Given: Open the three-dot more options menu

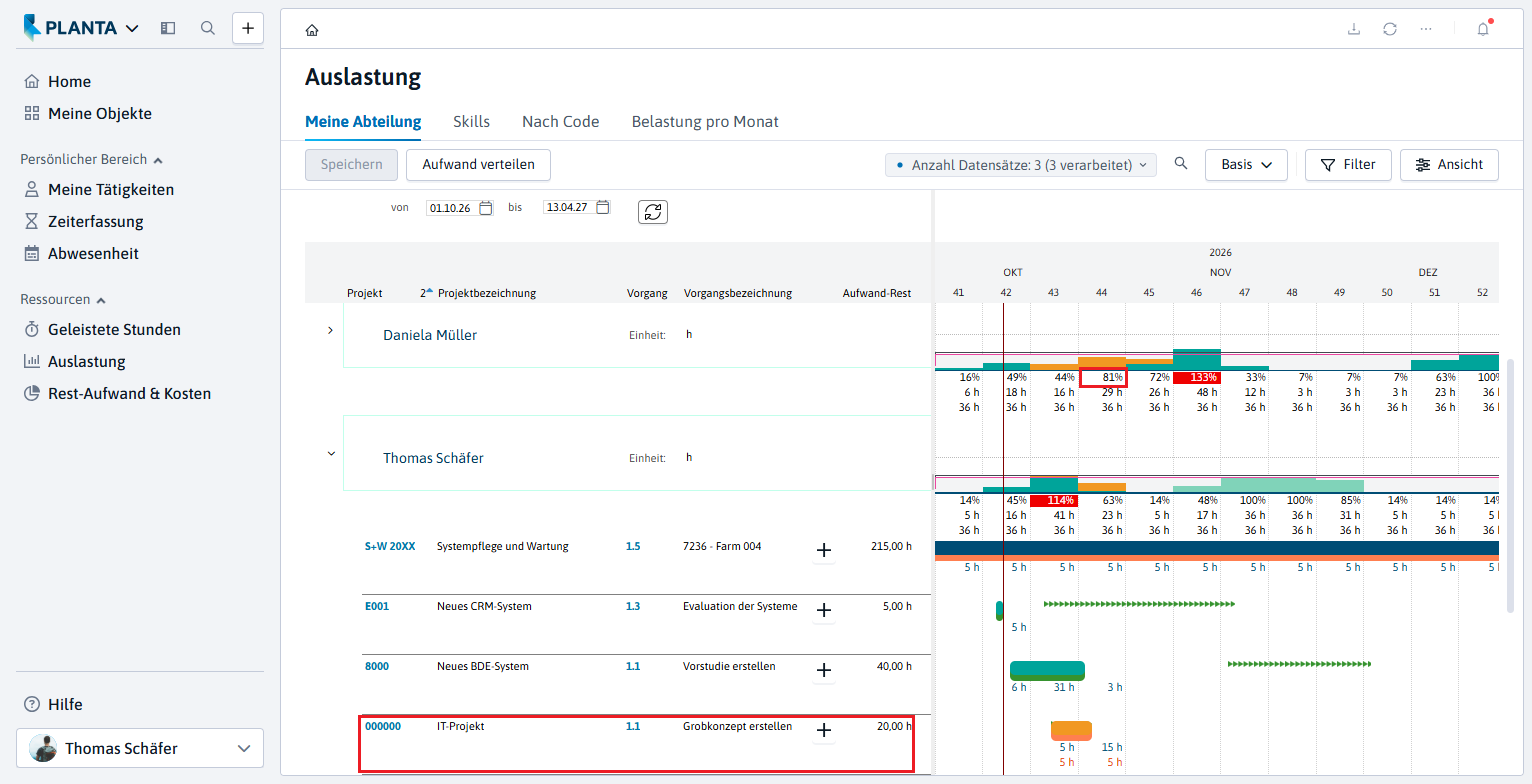Looking at the screenshot, I should (x=1426, y=29).
